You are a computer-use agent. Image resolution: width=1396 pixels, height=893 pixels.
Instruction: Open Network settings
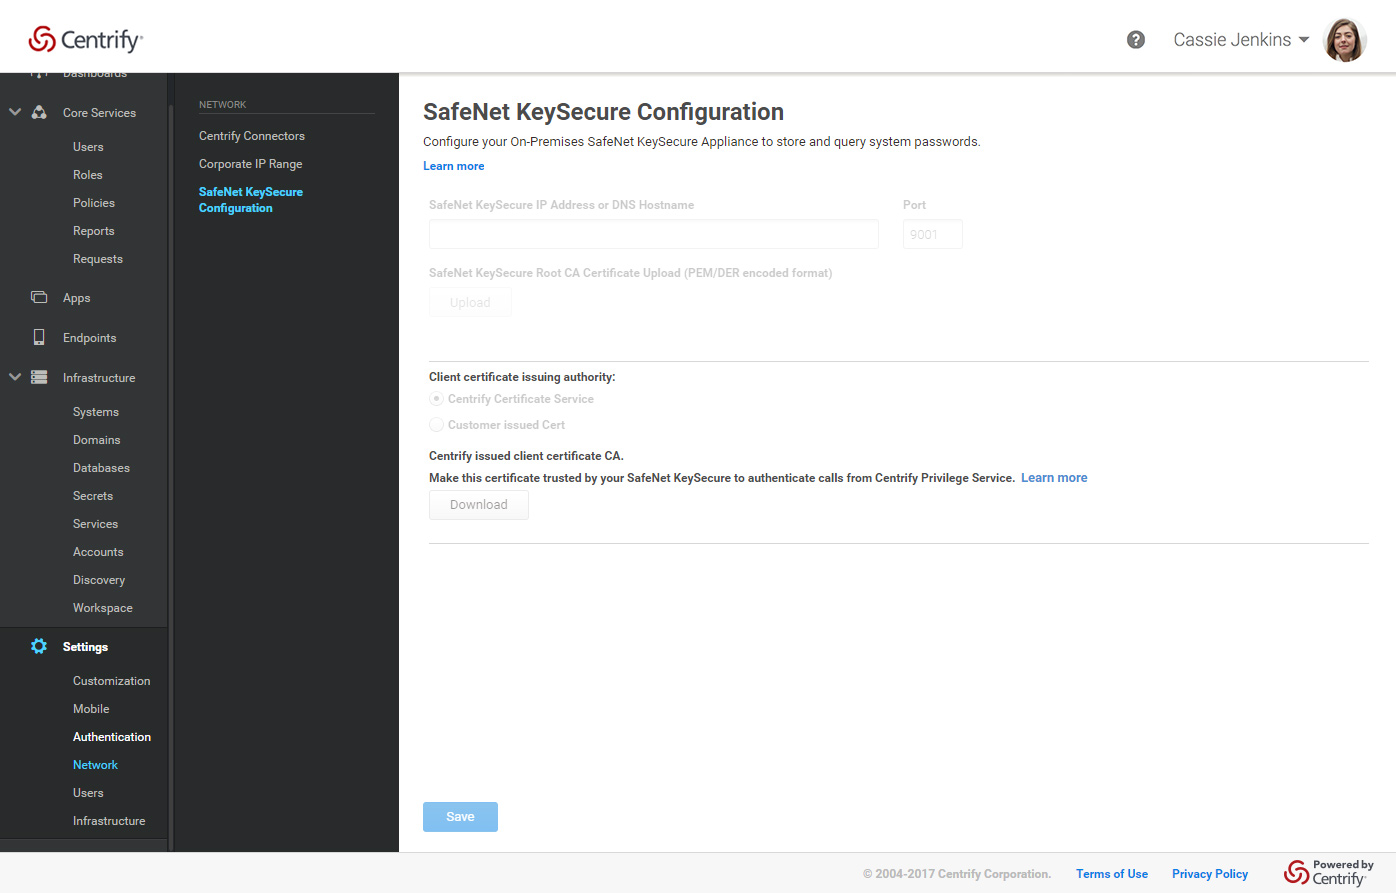[95, 765]
